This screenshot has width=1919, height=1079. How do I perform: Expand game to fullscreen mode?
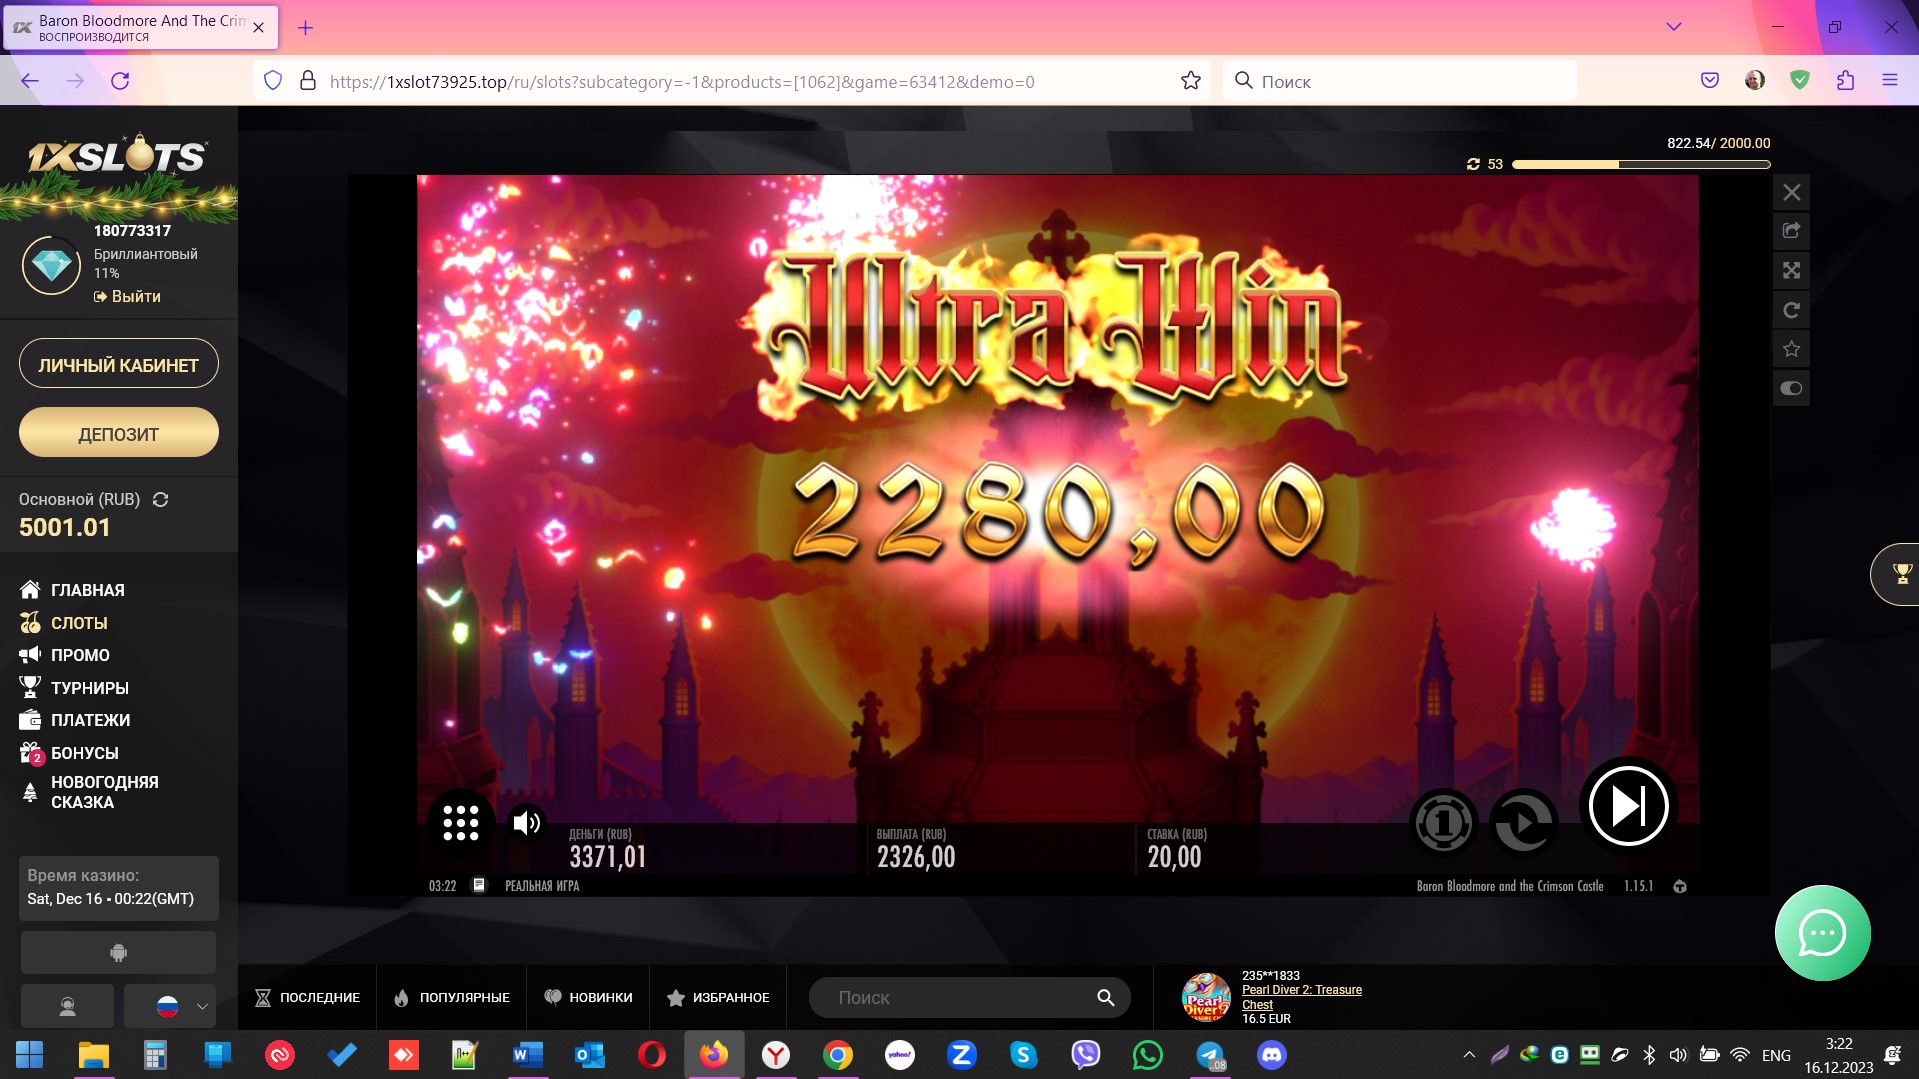click(x=1791, y=270)
